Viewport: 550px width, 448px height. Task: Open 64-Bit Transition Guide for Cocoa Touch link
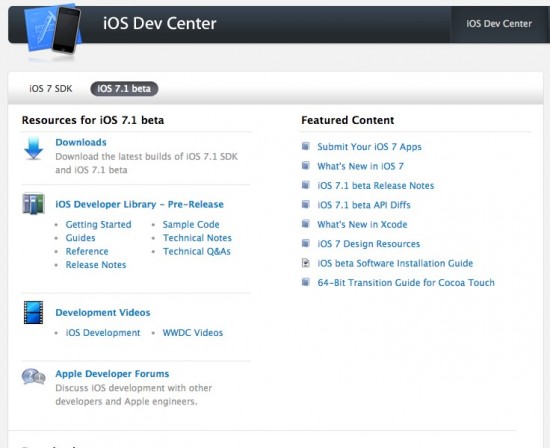[x=406, y=282]
